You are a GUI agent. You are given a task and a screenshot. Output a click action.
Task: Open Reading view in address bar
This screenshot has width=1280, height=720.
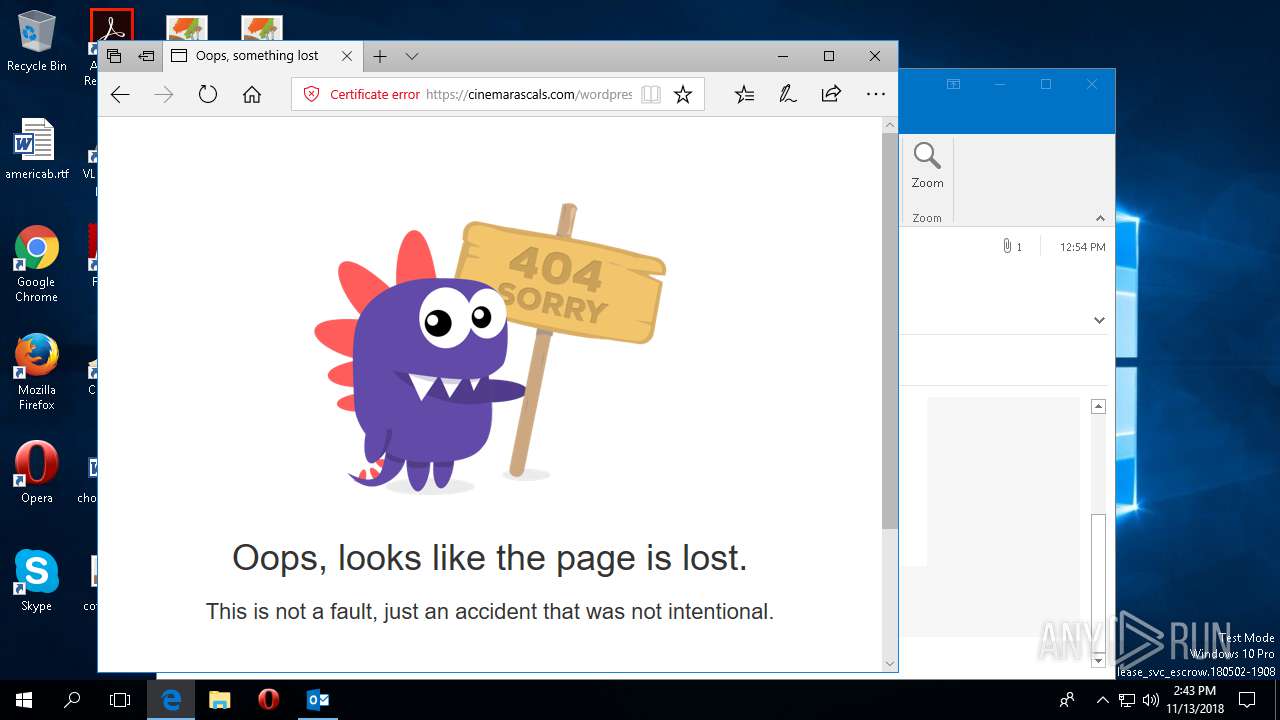(x=651, y=94)
